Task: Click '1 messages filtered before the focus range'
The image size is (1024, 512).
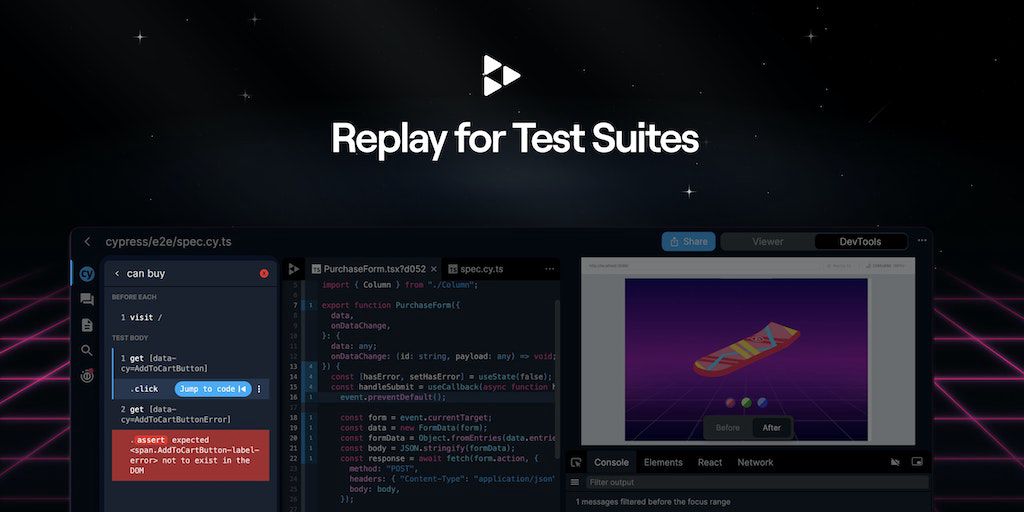Action: click(x=653, y=502)
